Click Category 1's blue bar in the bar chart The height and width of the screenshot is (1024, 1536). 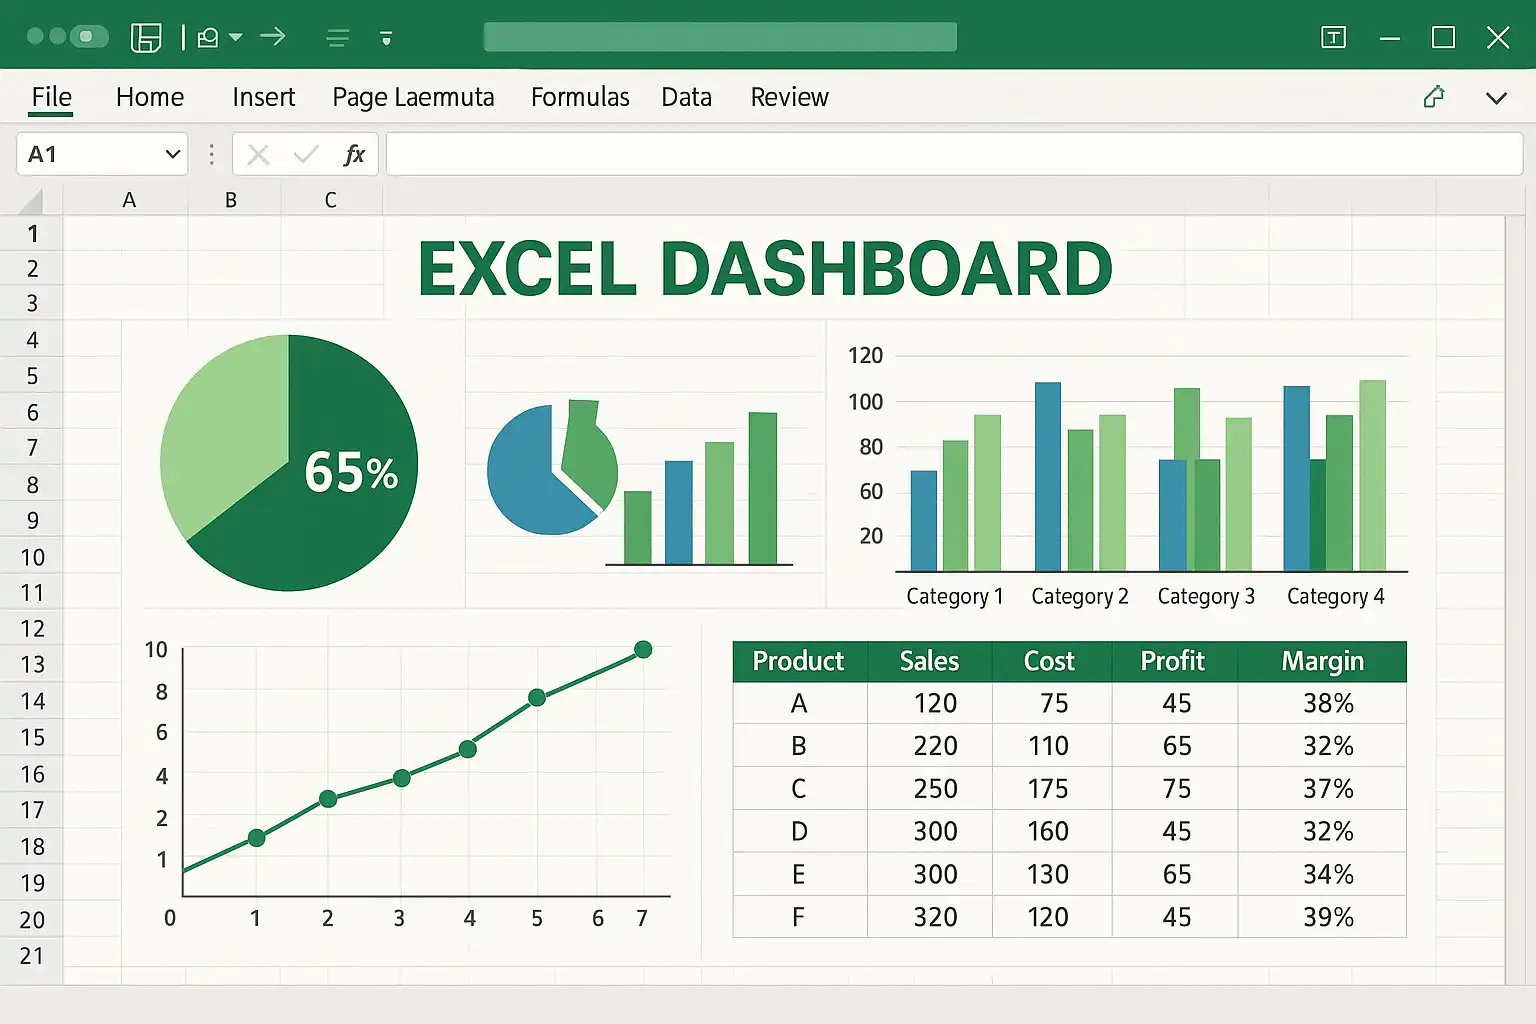tap(924, 520)
